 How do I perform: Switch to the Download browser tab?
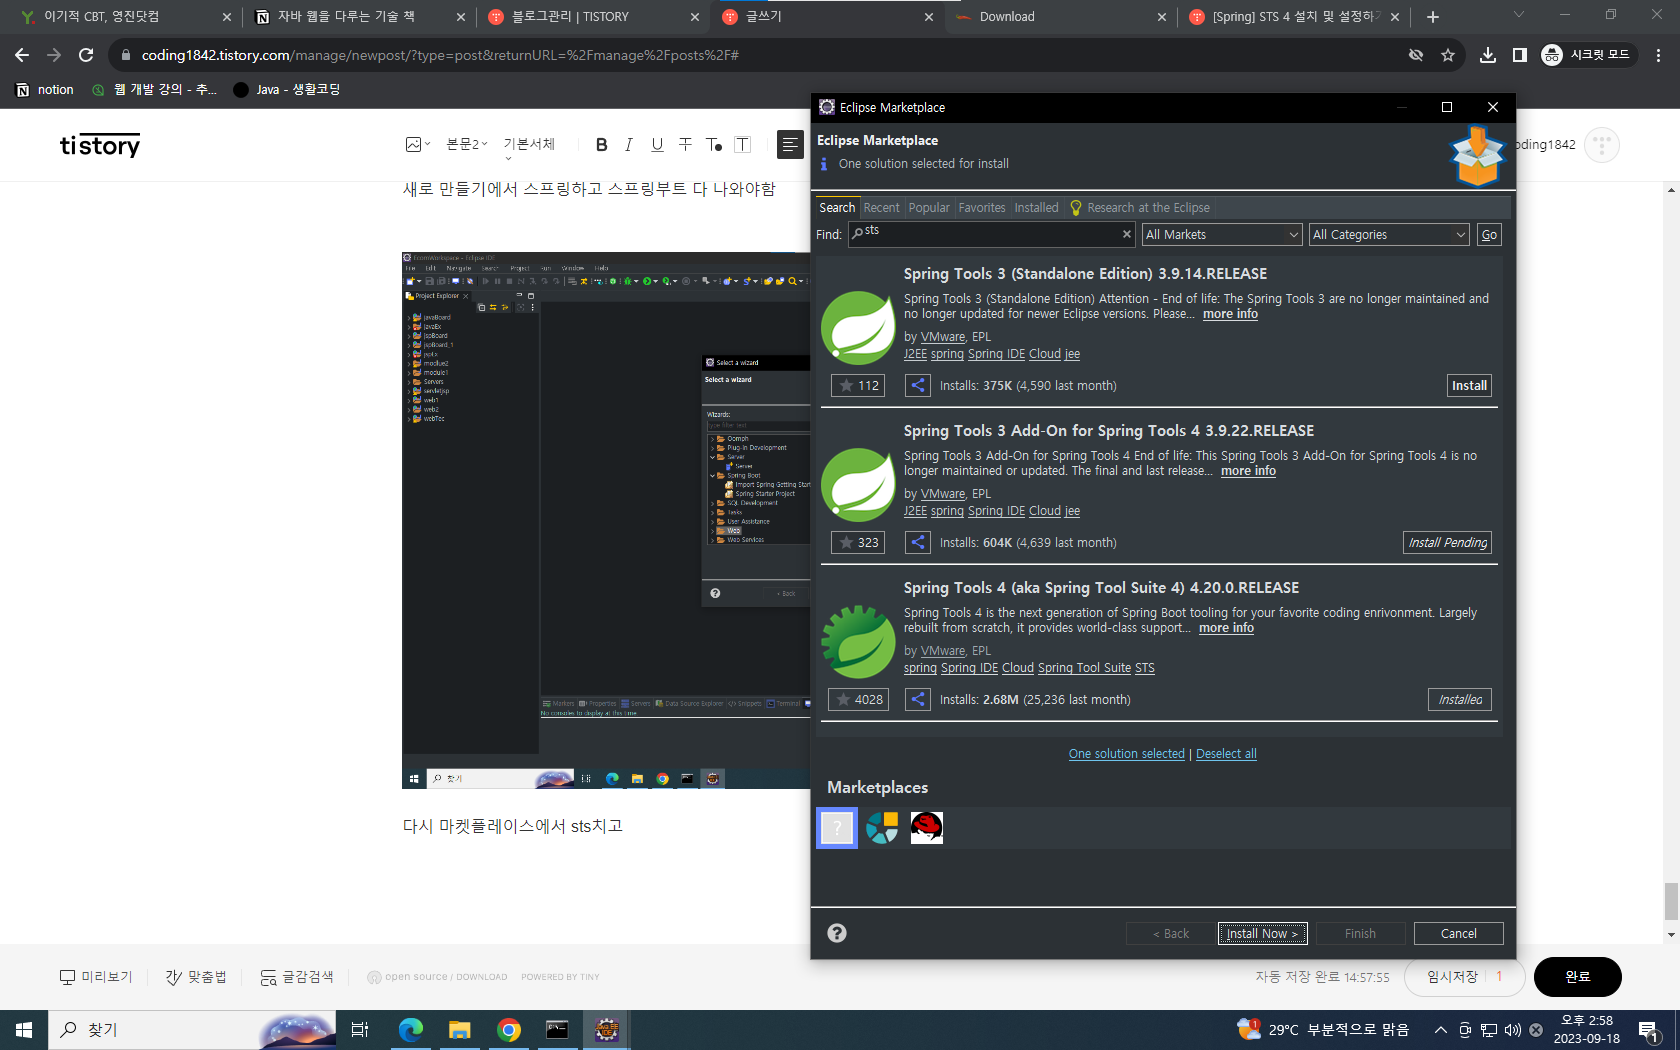coord(1059,17)
